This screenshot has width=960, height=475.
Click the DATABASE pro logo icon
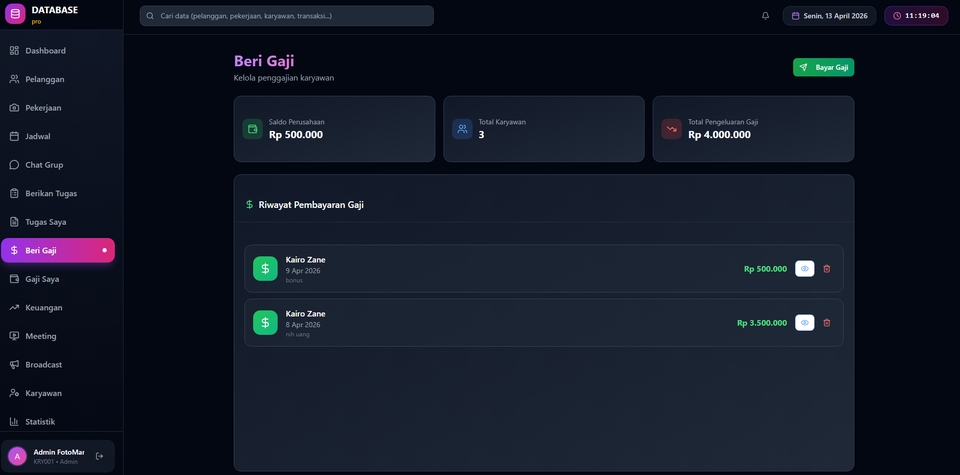[15, 13]
